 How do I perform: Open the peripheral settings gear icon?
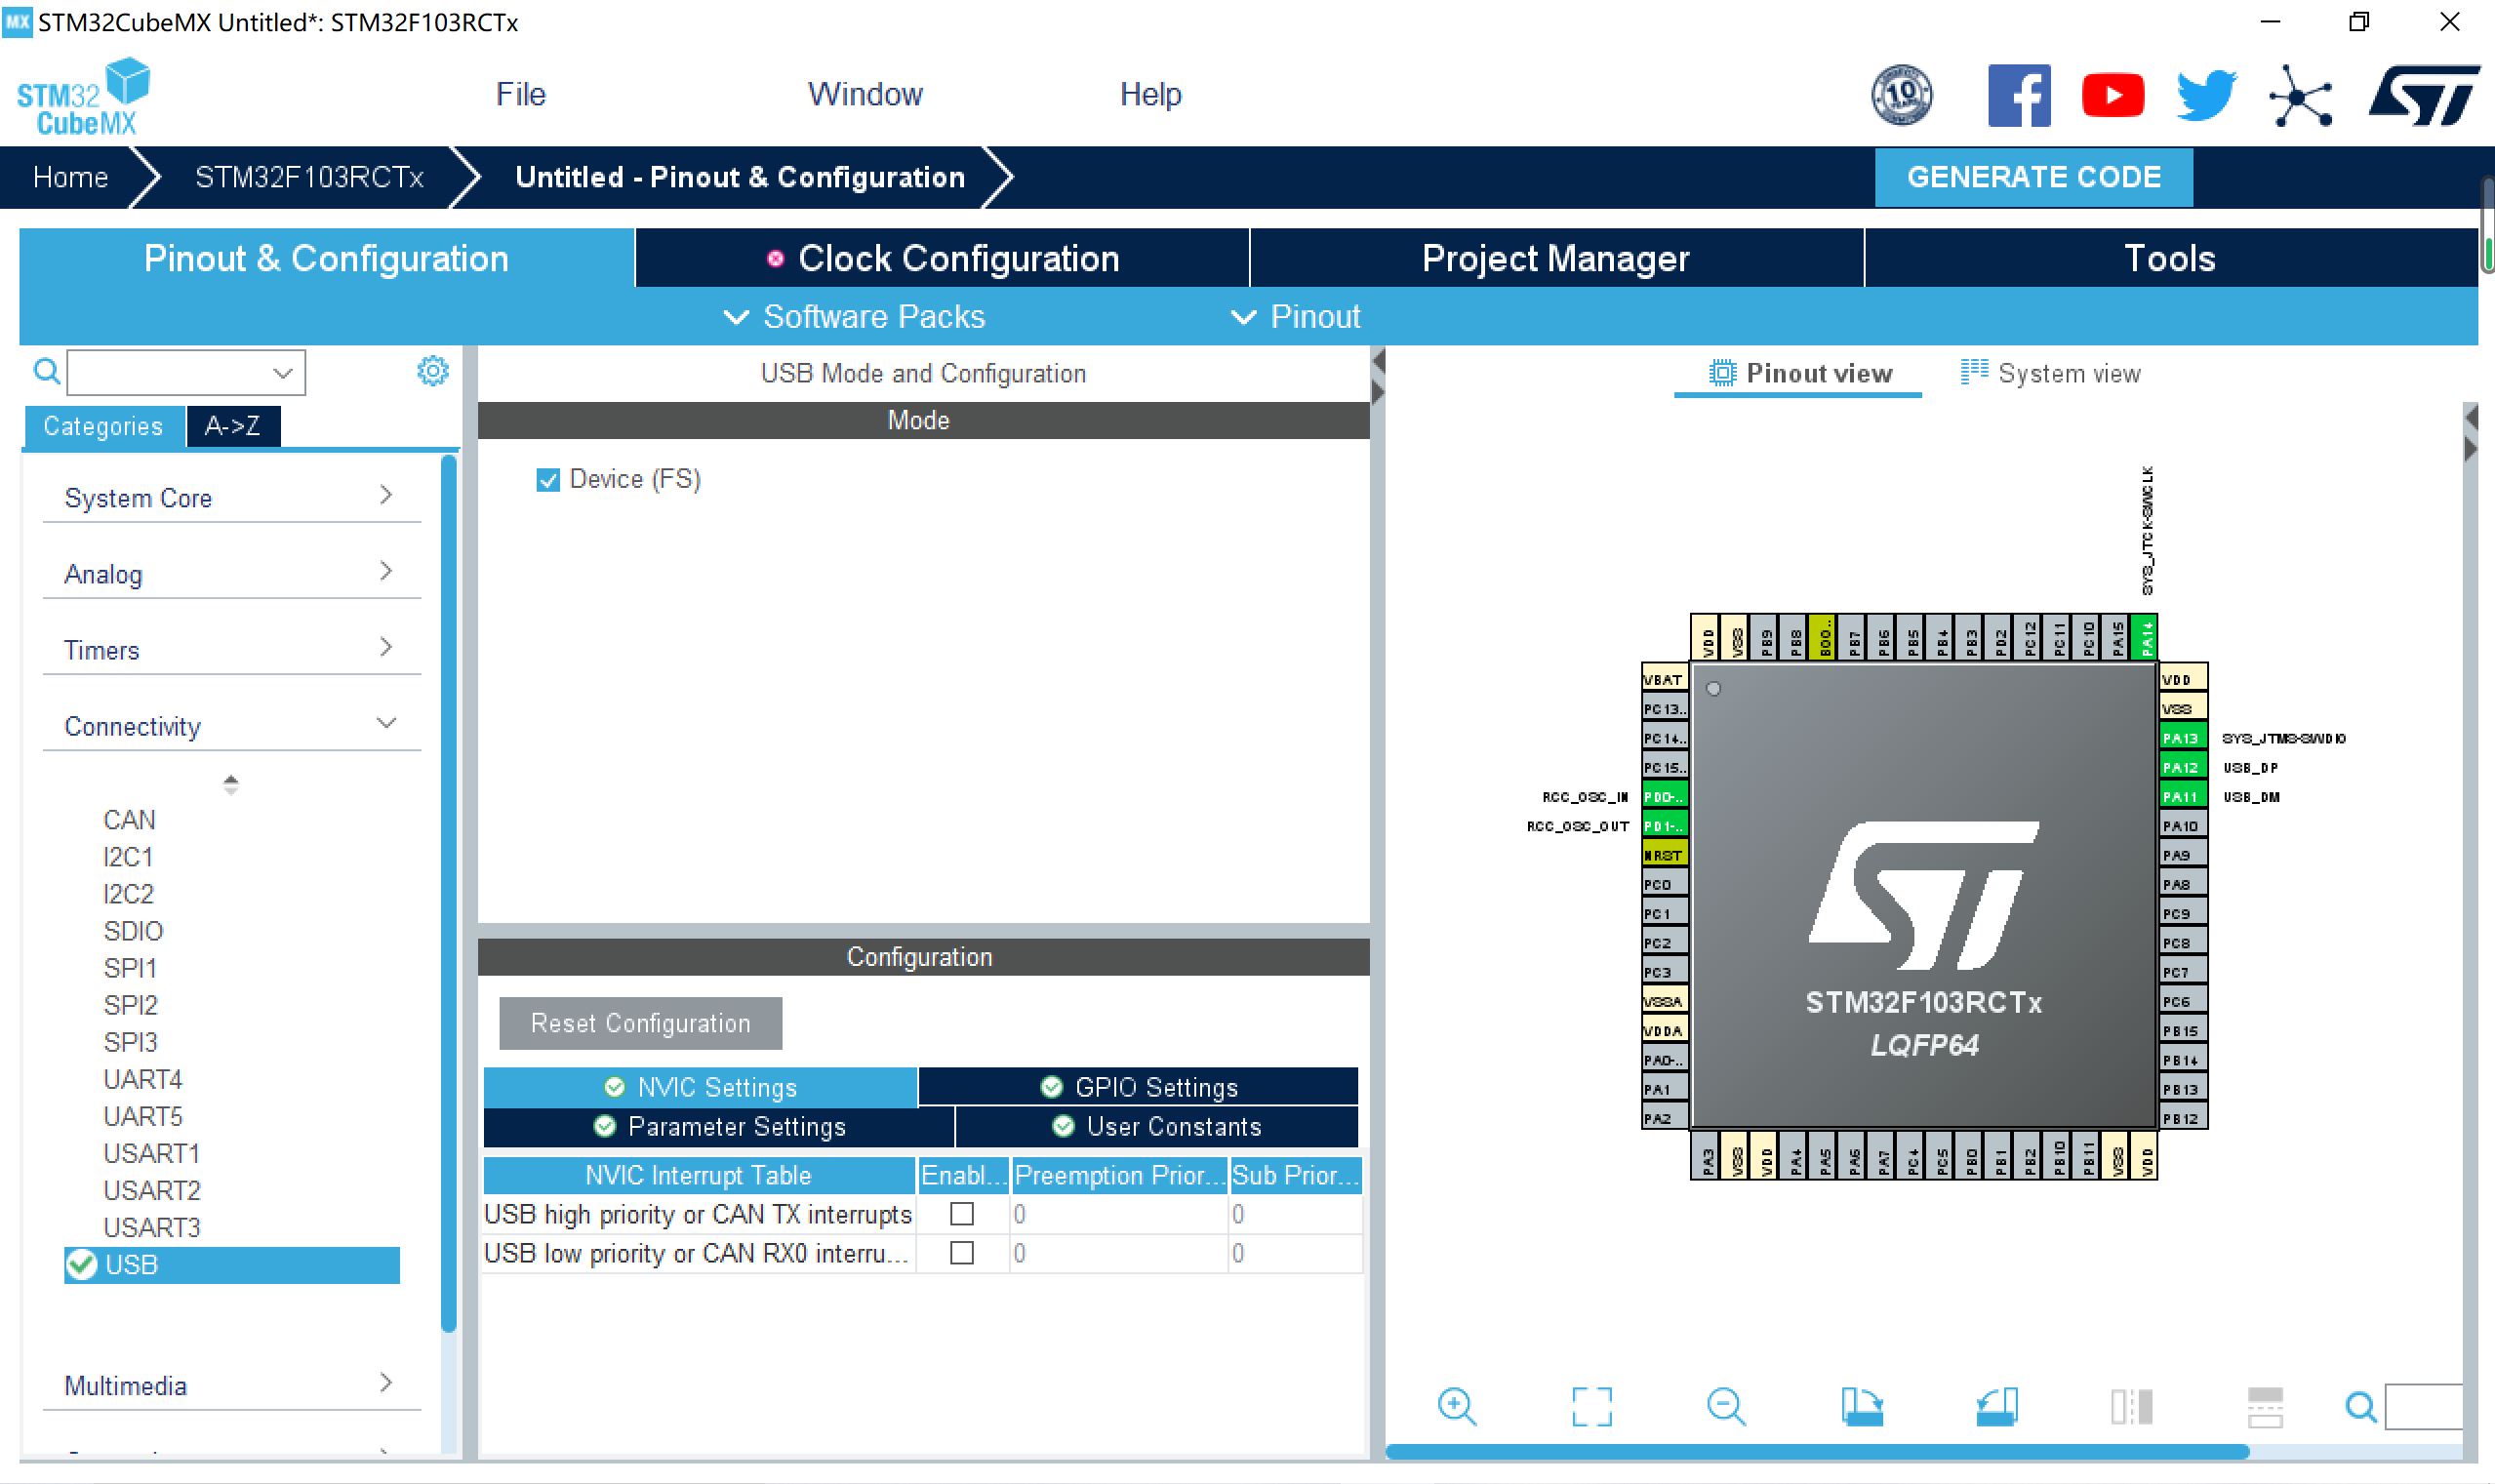(433, 370)
